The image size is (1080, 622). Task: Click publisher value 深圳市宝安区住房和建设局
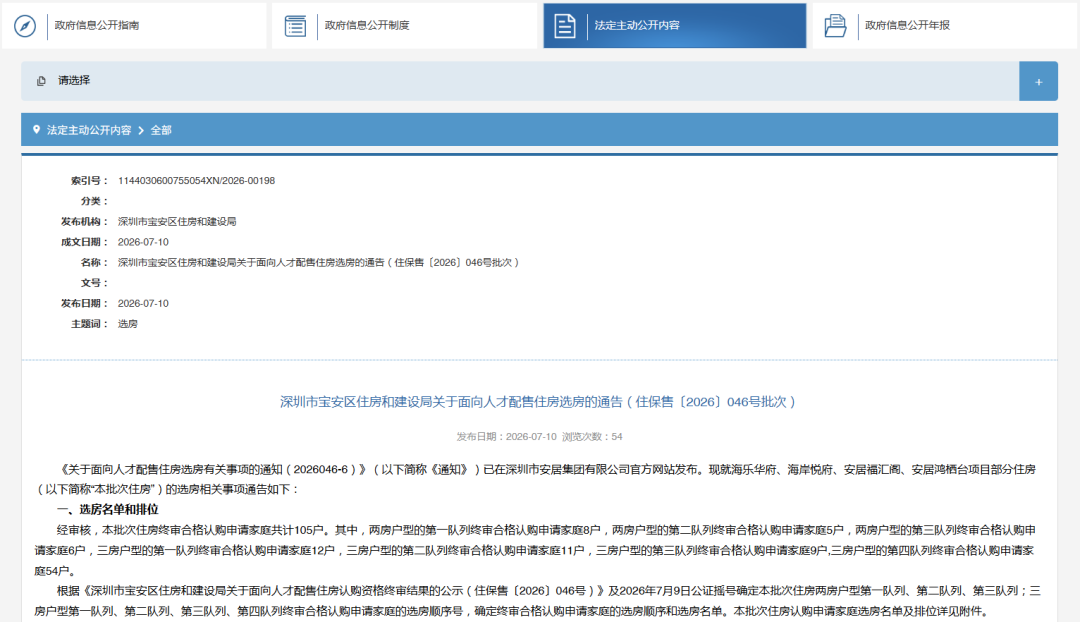177,221
